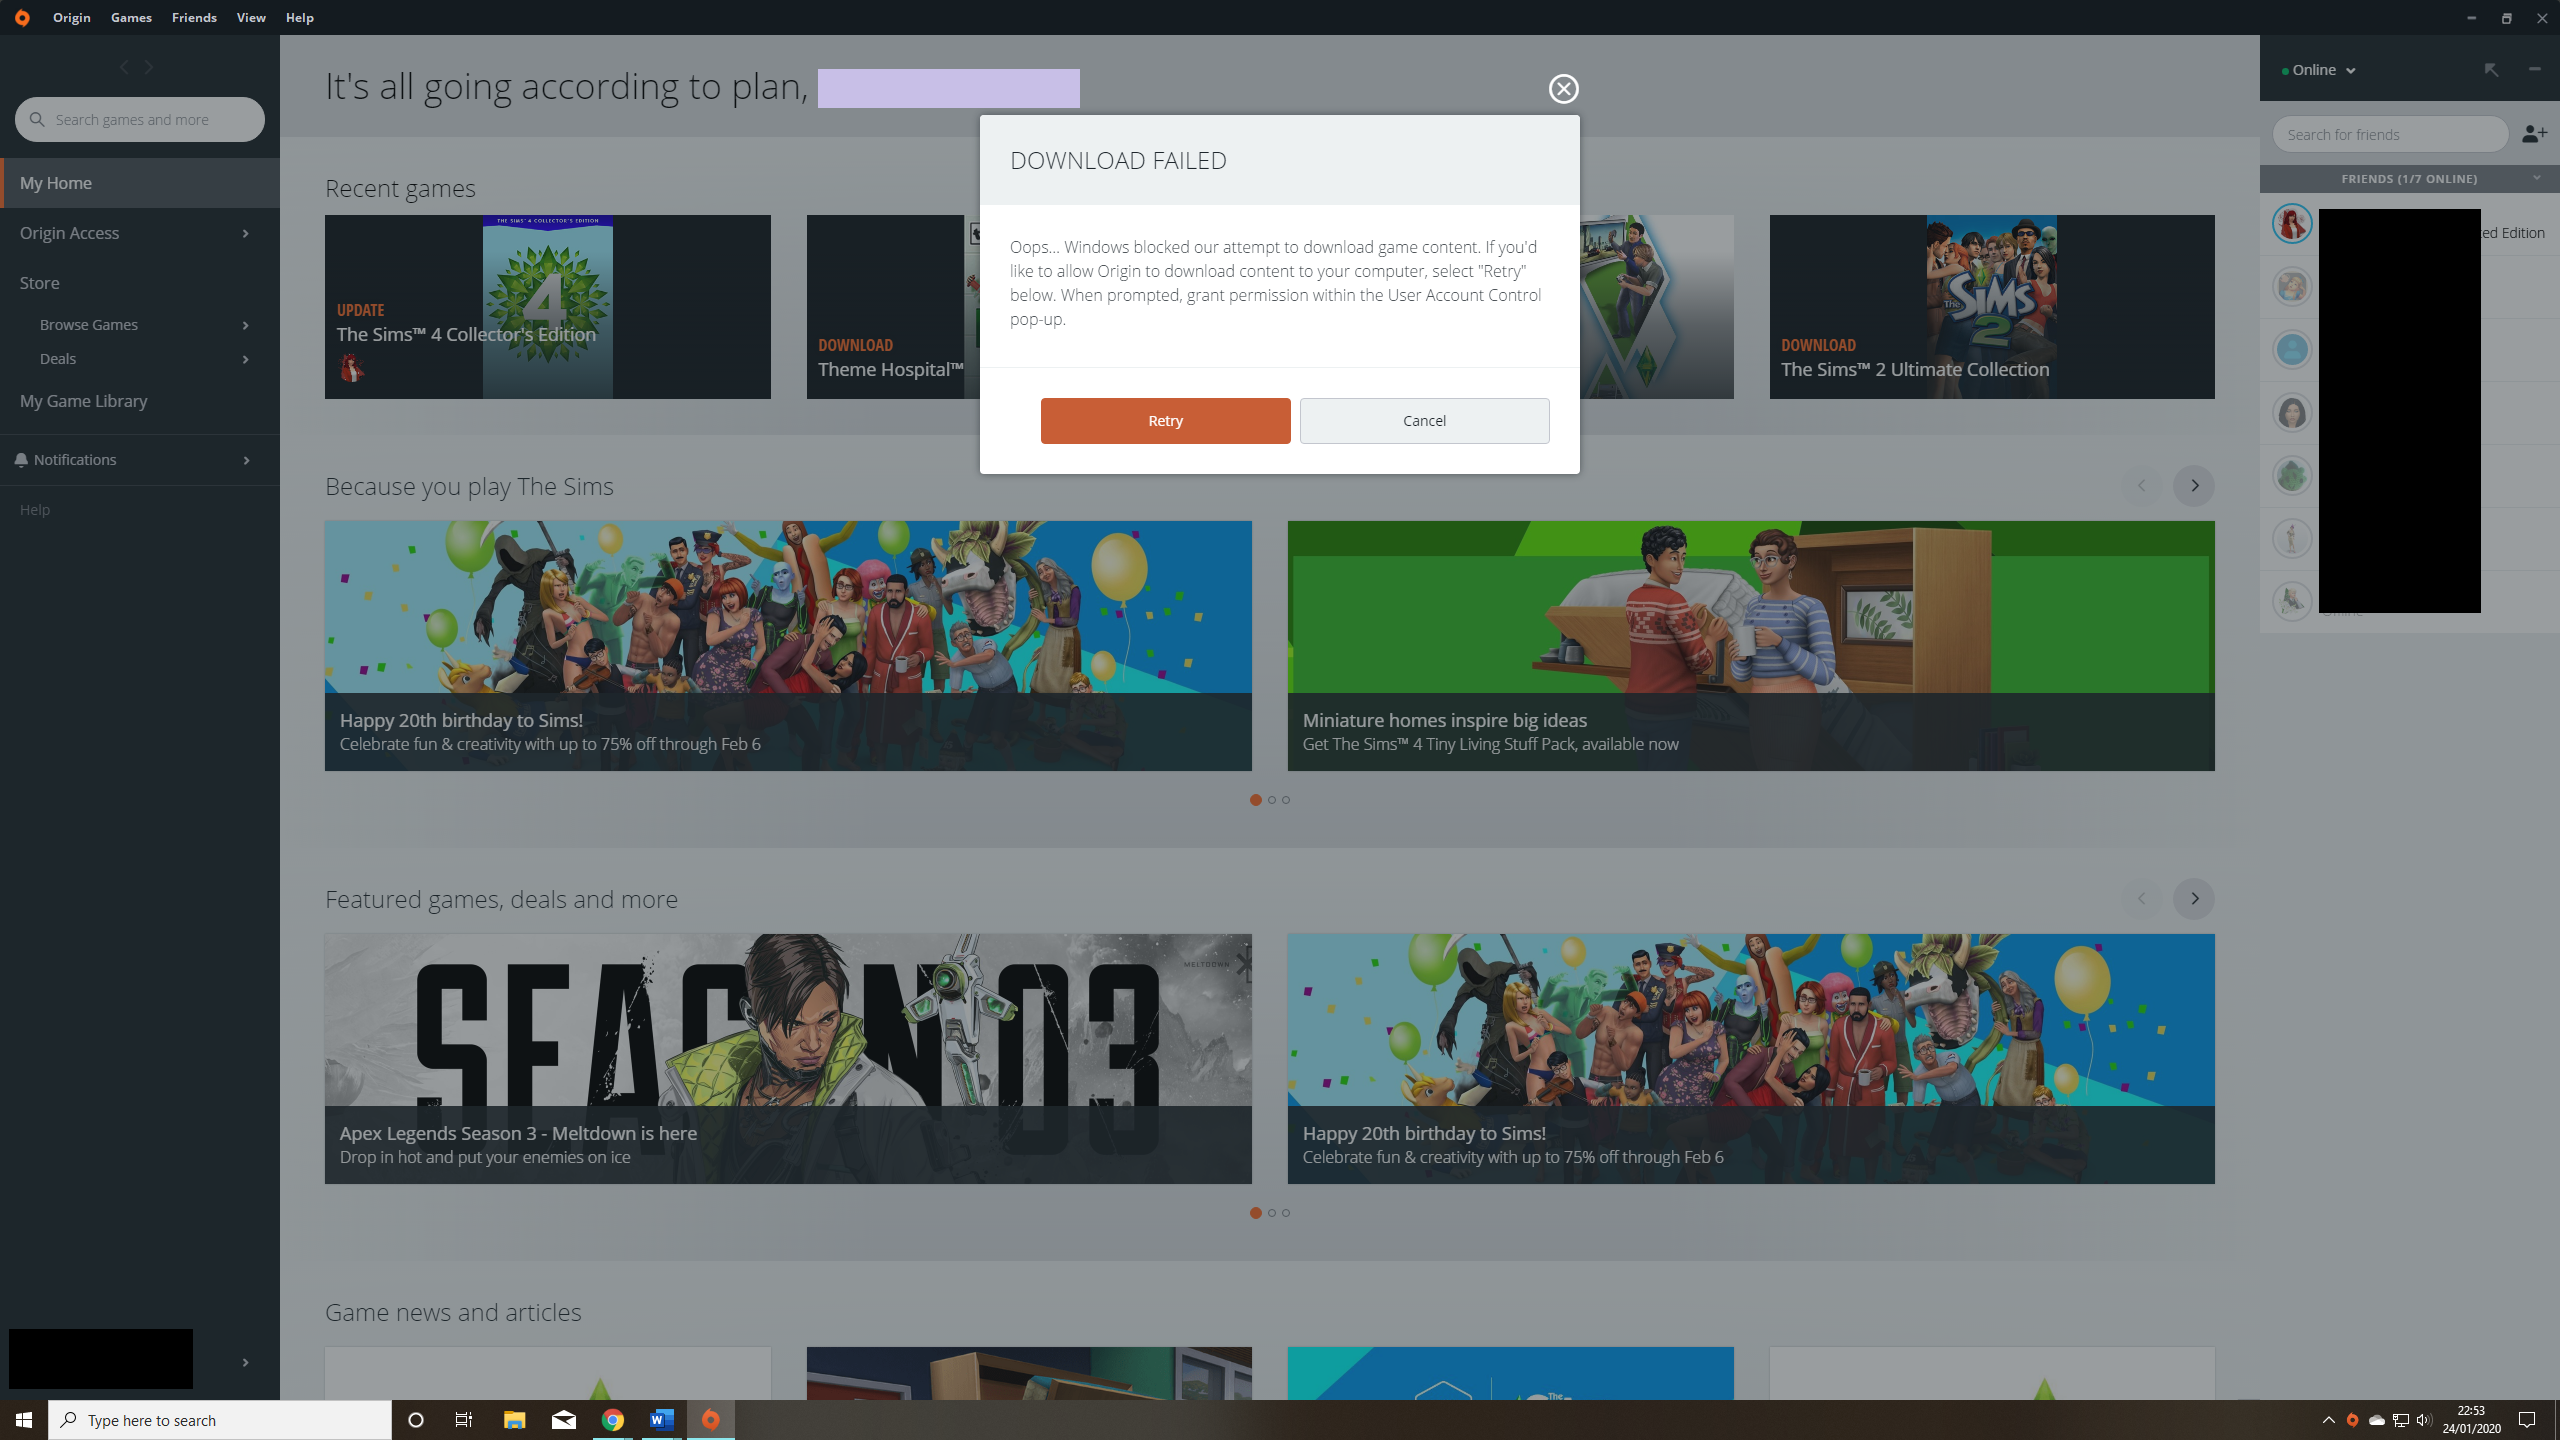Click the add friend icon
Screen dimensions: 2560x1440
2534,134
